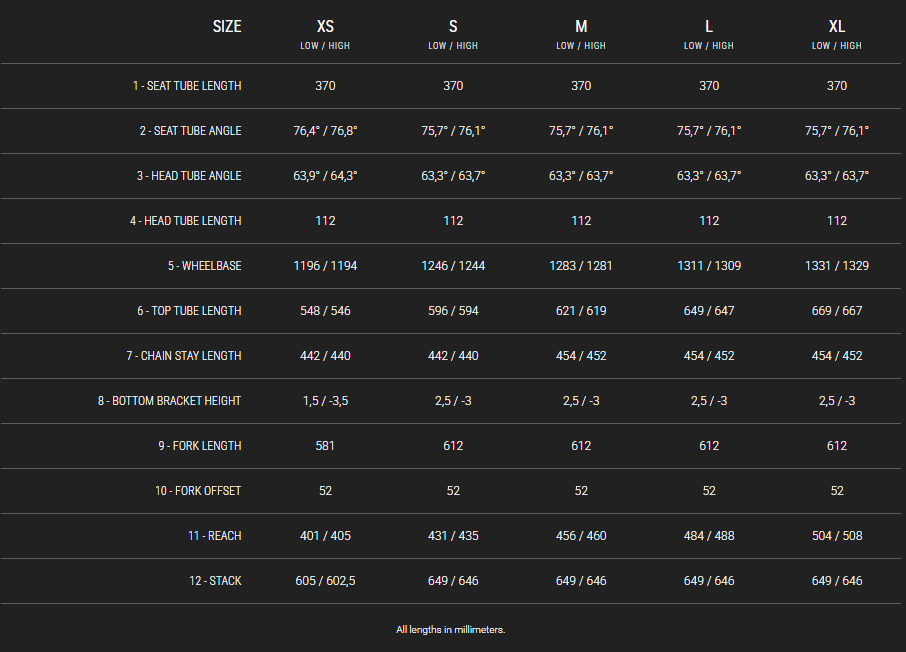
Task: Select the Fork Offset row label
Action: coord(198,491)
